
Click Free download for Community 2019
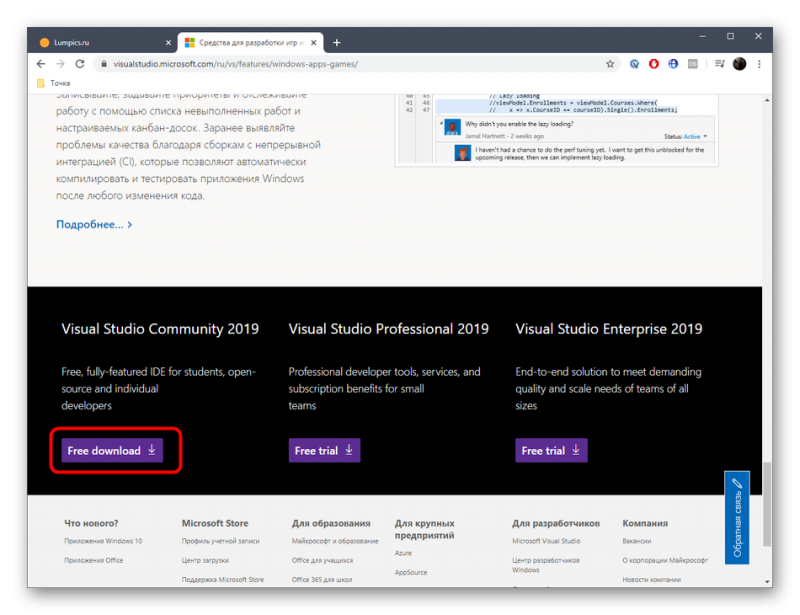pyautogui.click(x=112, y=451)
